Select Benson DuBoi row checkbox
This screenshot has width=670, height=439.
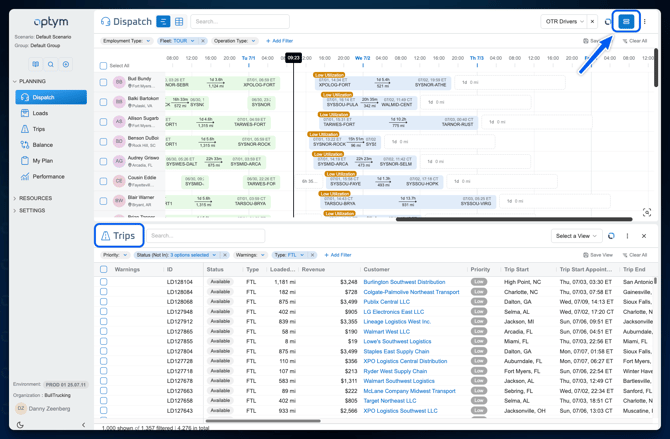(x=103, y=141)
